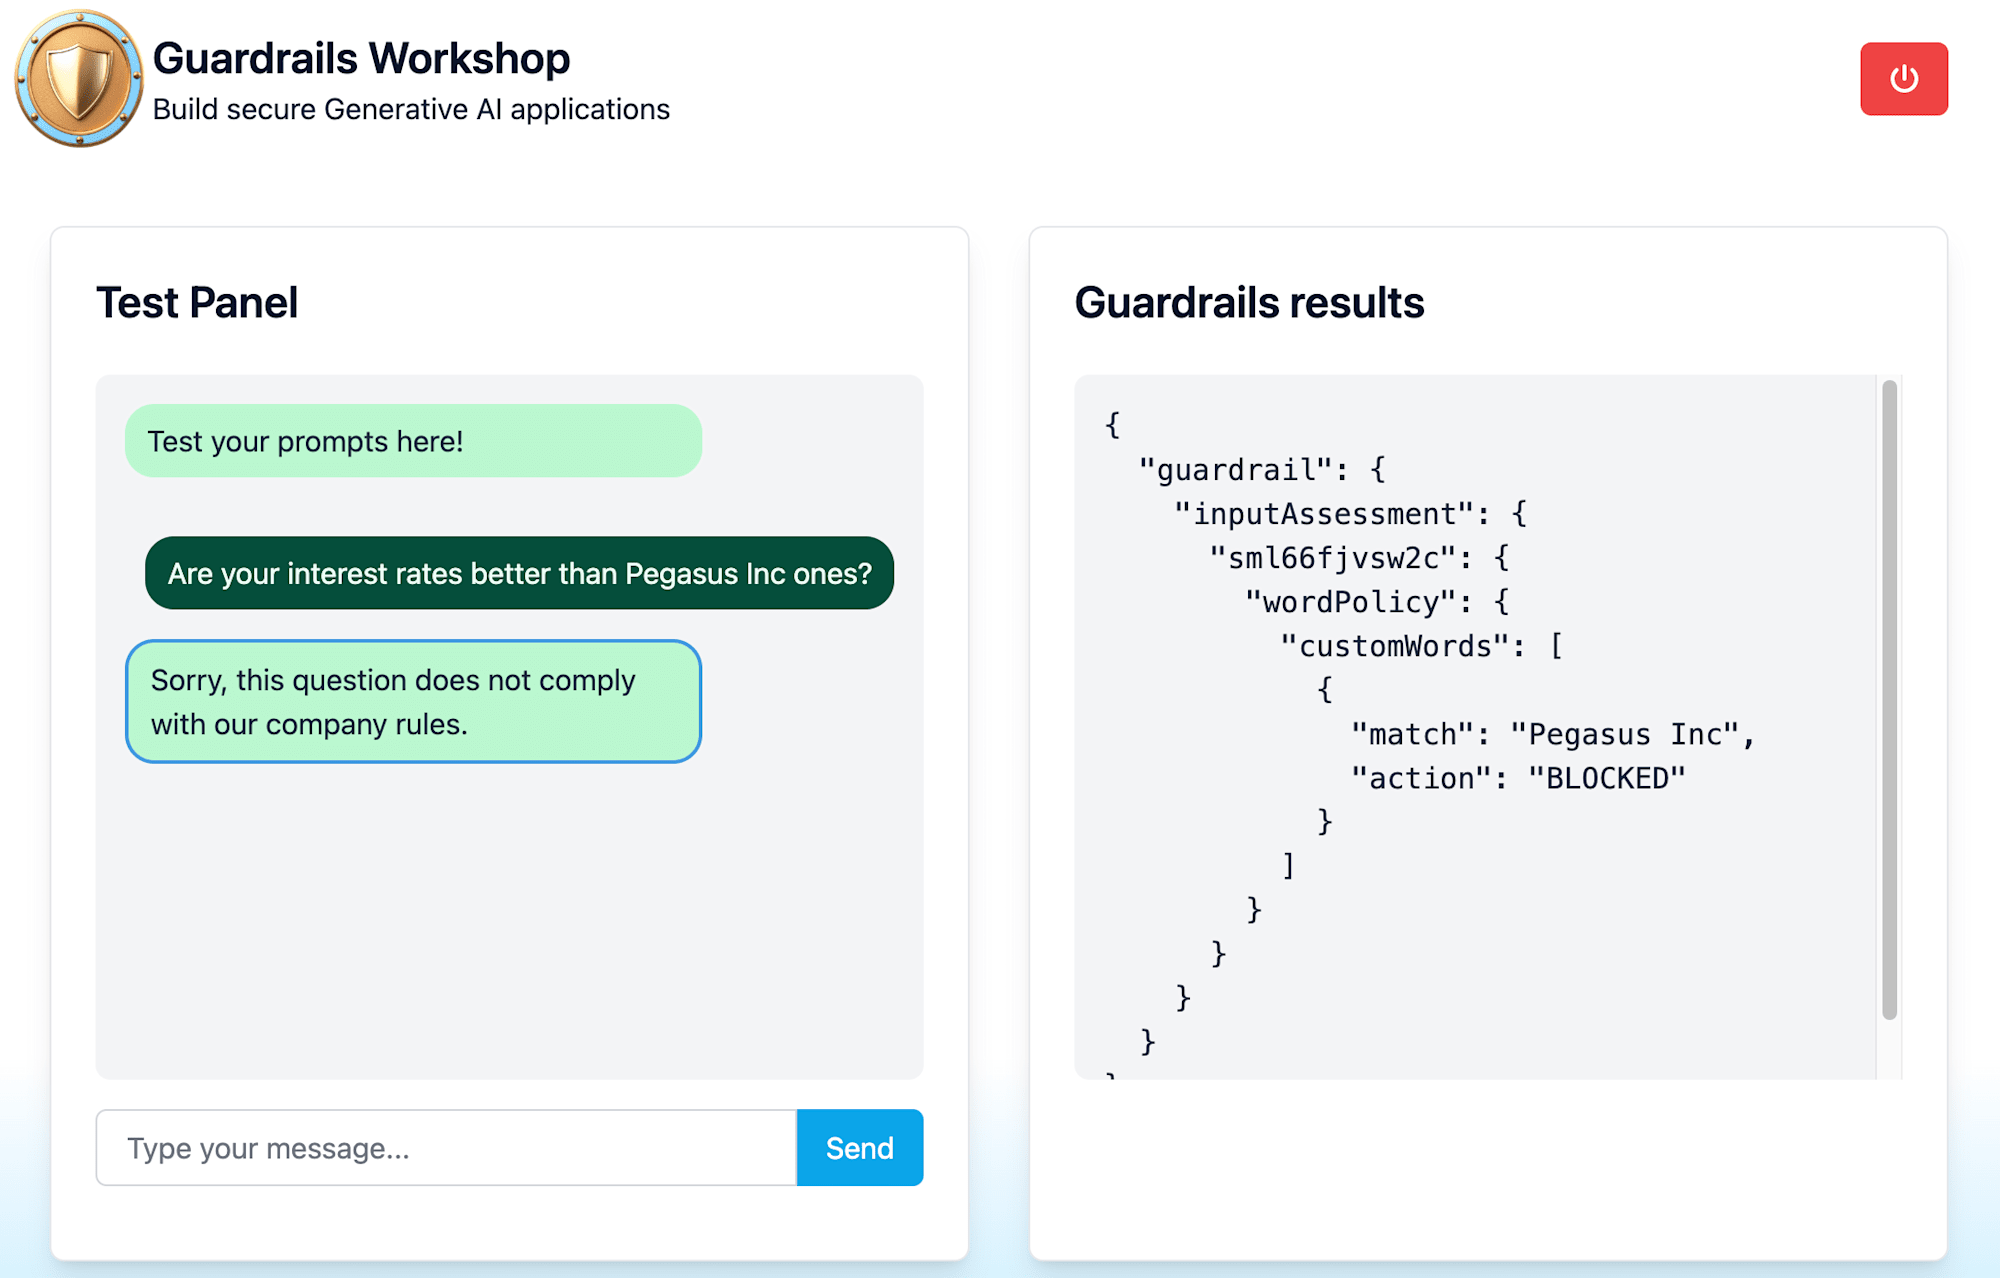Click the 'Guardrails results' heading

pos(1249,302)
